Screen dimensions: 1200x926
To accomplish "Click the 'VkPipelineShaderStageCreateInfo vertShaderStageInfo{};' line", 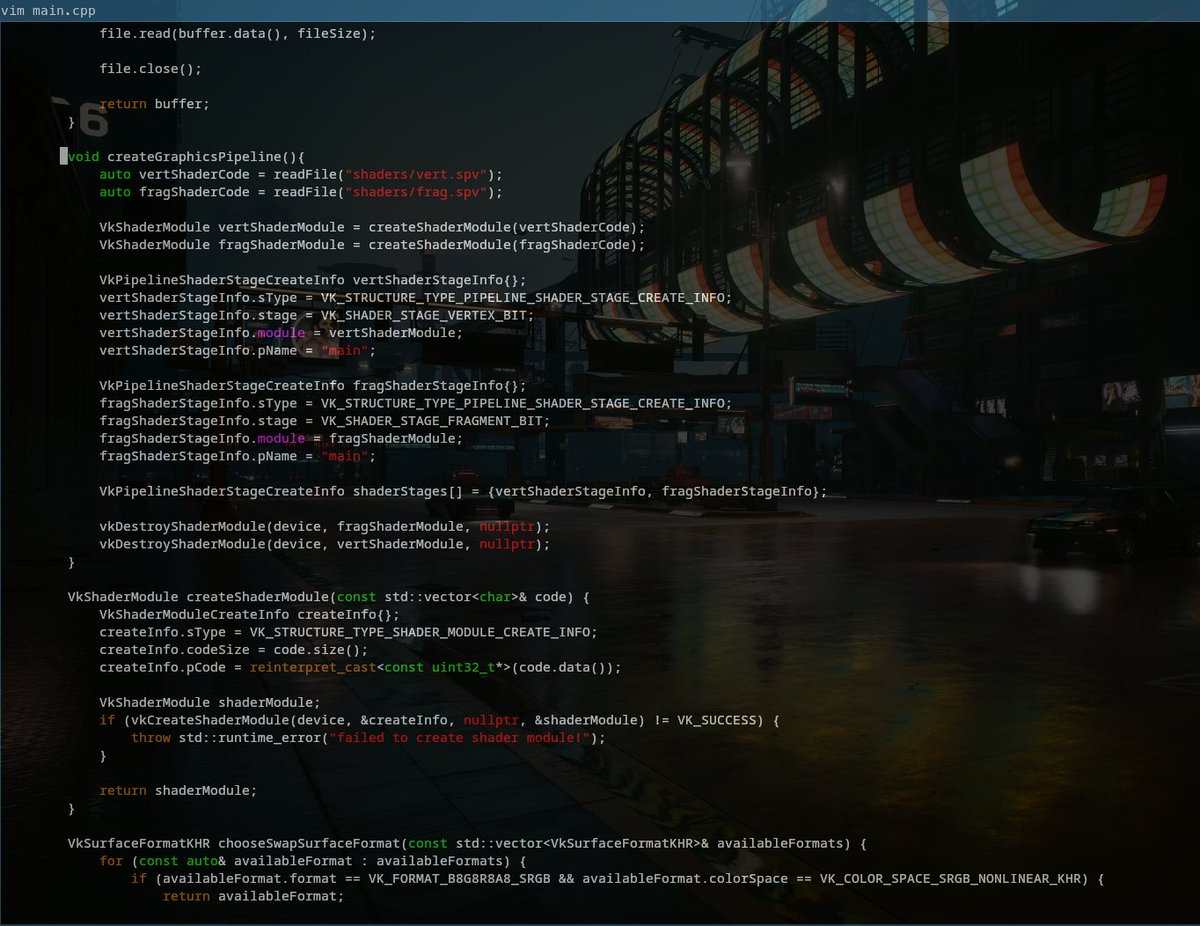I will [313, 280].
